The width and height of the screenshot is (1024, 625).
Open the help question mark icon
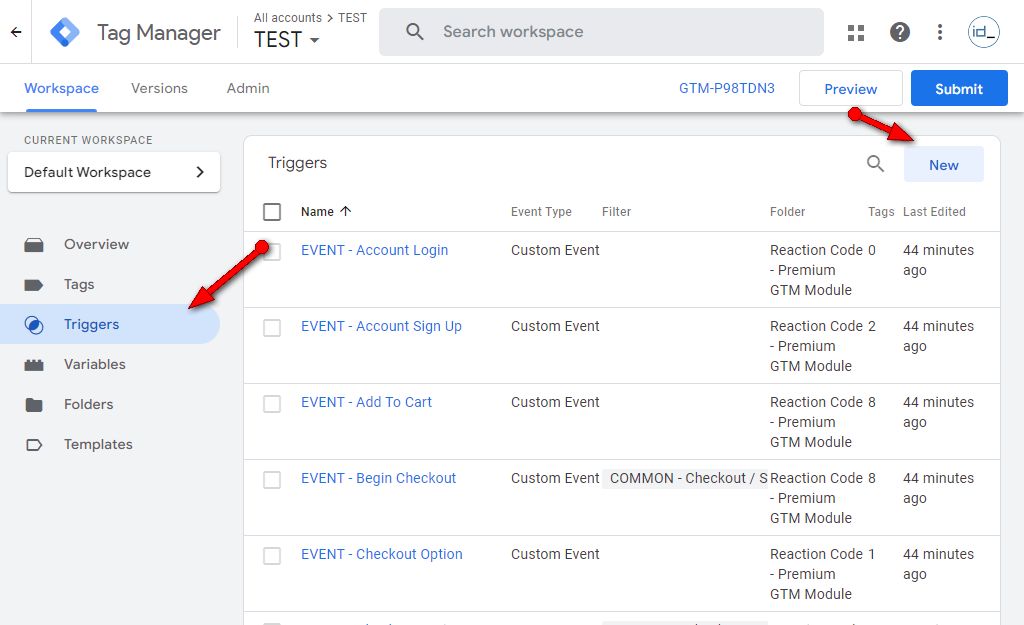pos(900,32)
